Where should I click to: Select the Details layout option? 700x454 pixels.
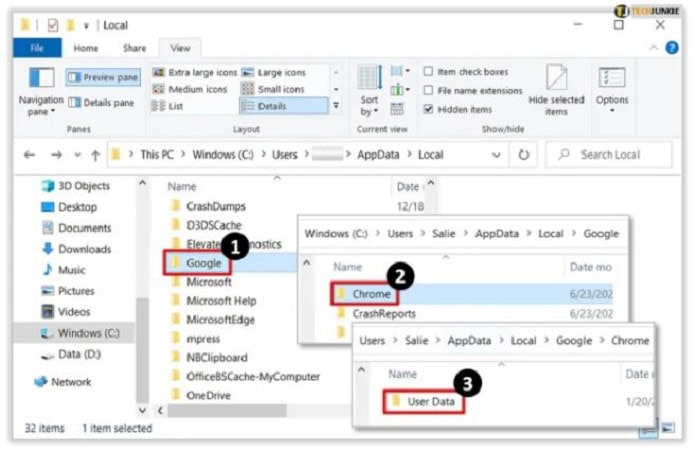tap(284, 106)
